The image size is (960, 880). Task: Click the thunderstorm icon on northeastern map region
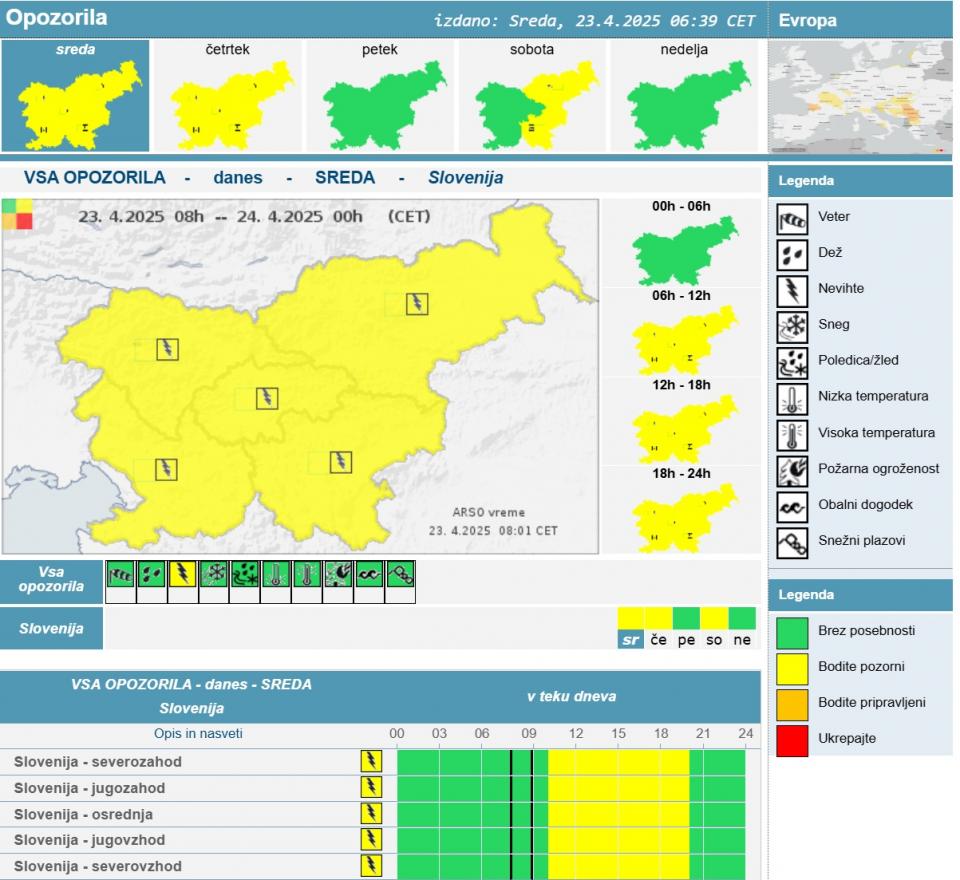coord(417,304)
